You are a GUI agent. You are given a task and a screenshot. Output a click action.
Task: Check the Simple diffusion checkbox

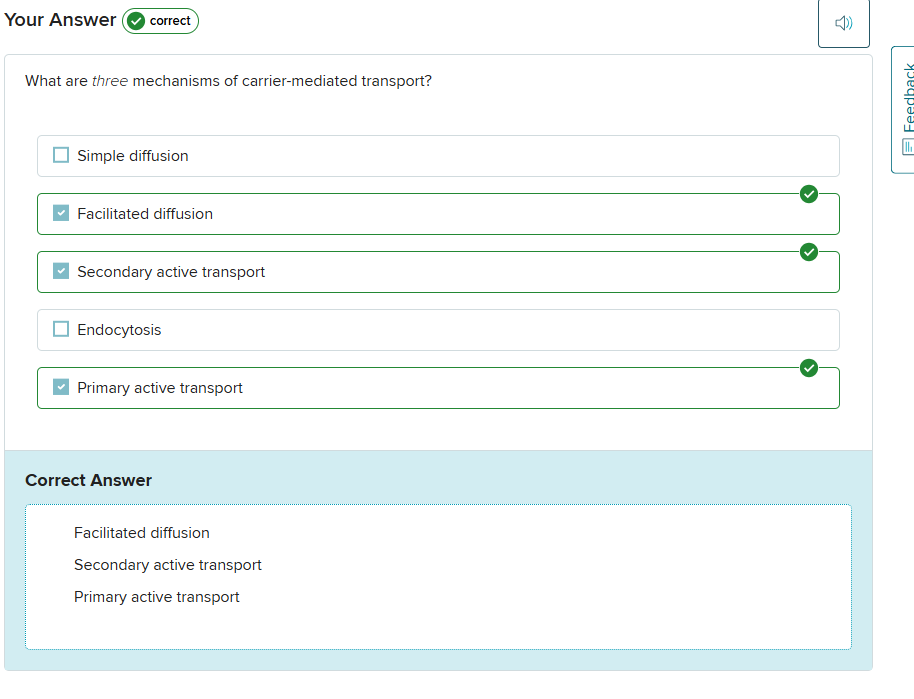coord(61,156)
